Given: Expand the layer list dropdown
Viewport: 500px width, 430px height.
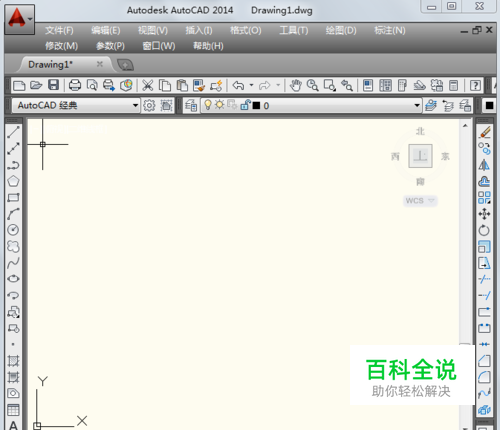Looking at the screenshot, I should coord(417,106).
